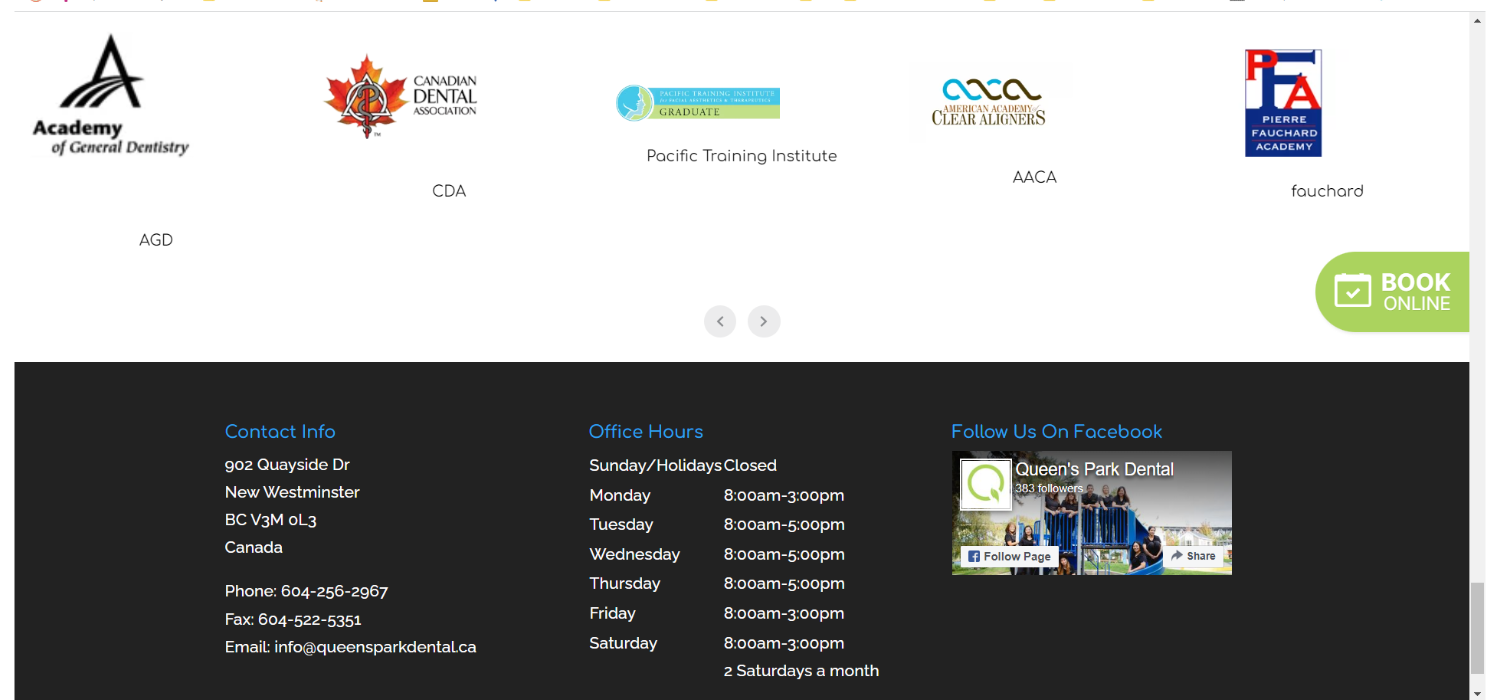The height and width of the screenshot is (700, 1500).
Task: Click the Facebook cover photo thumbnail
Action: pos(1092,513)
